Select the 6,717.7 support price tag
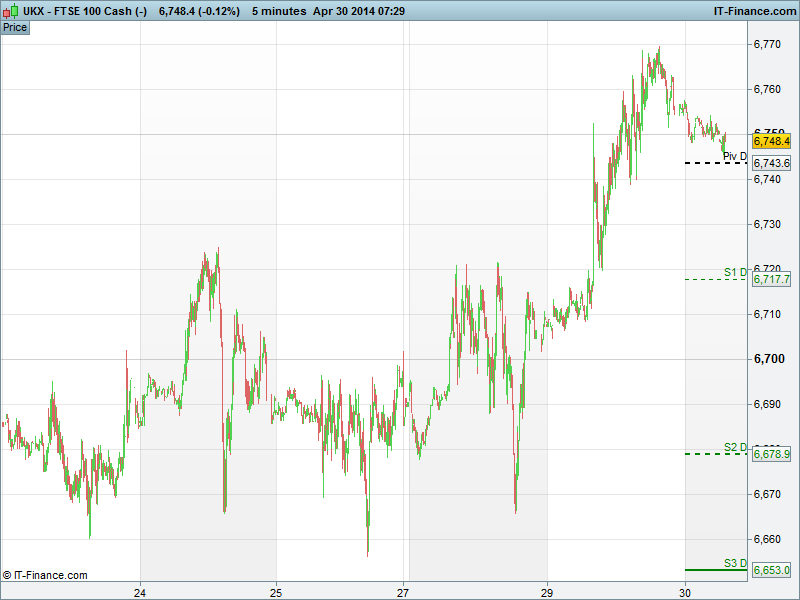This screenshot has width=800, height=600. [x=771, y=279]
